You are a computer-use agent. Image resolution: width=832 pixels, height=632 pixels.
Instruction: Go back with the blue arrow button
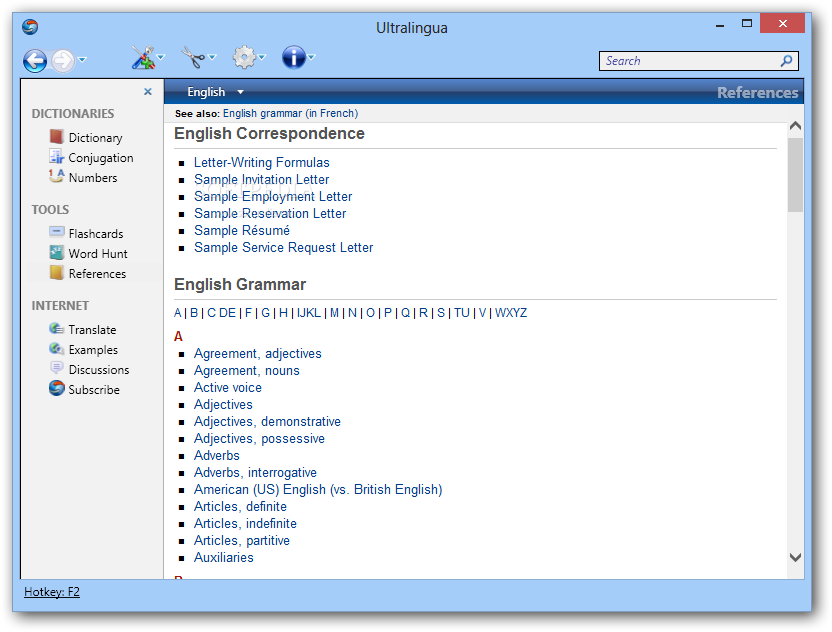35,60
